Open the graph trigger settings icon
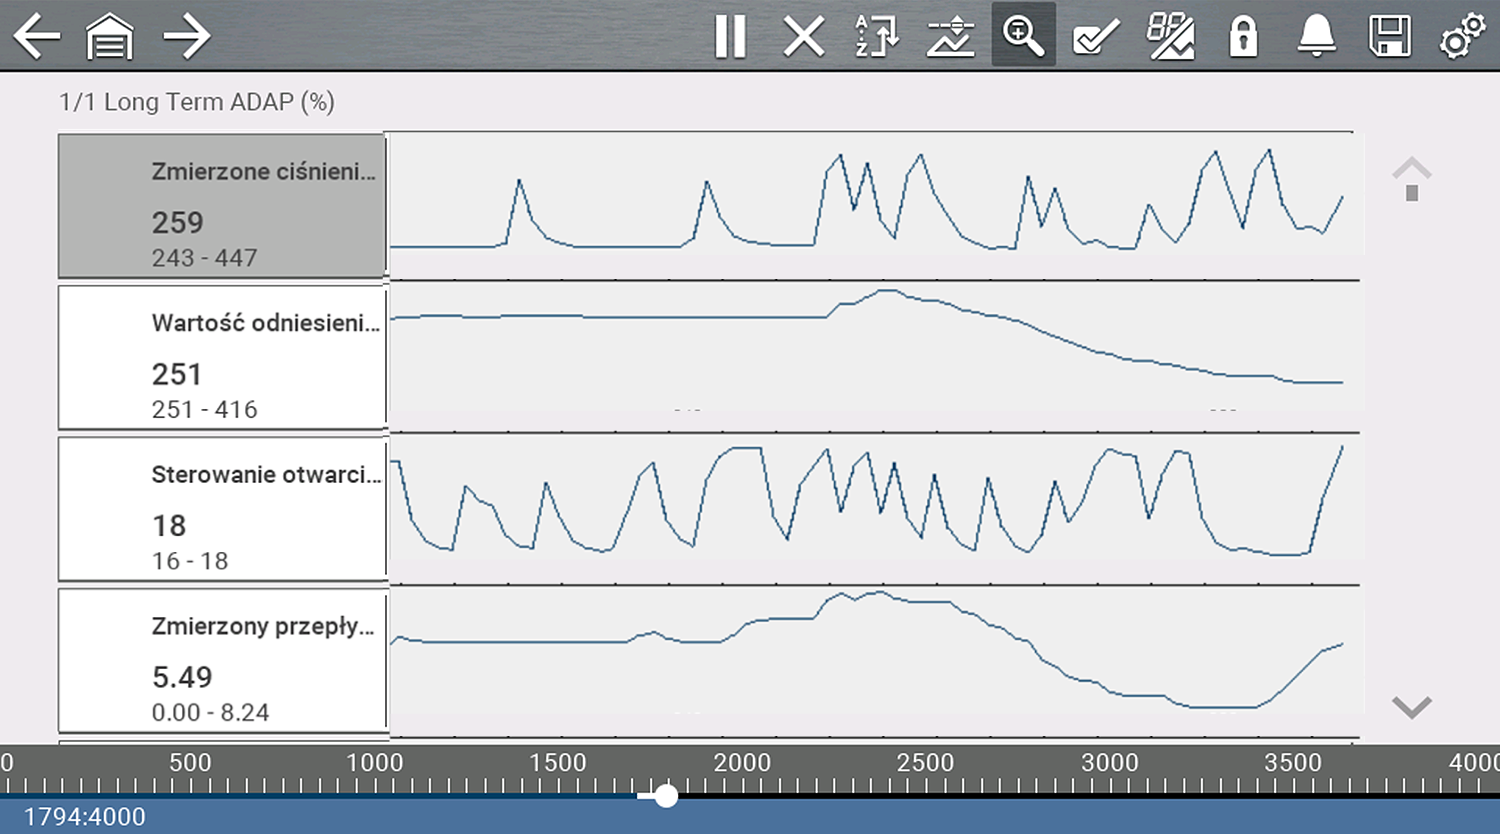 950,37
